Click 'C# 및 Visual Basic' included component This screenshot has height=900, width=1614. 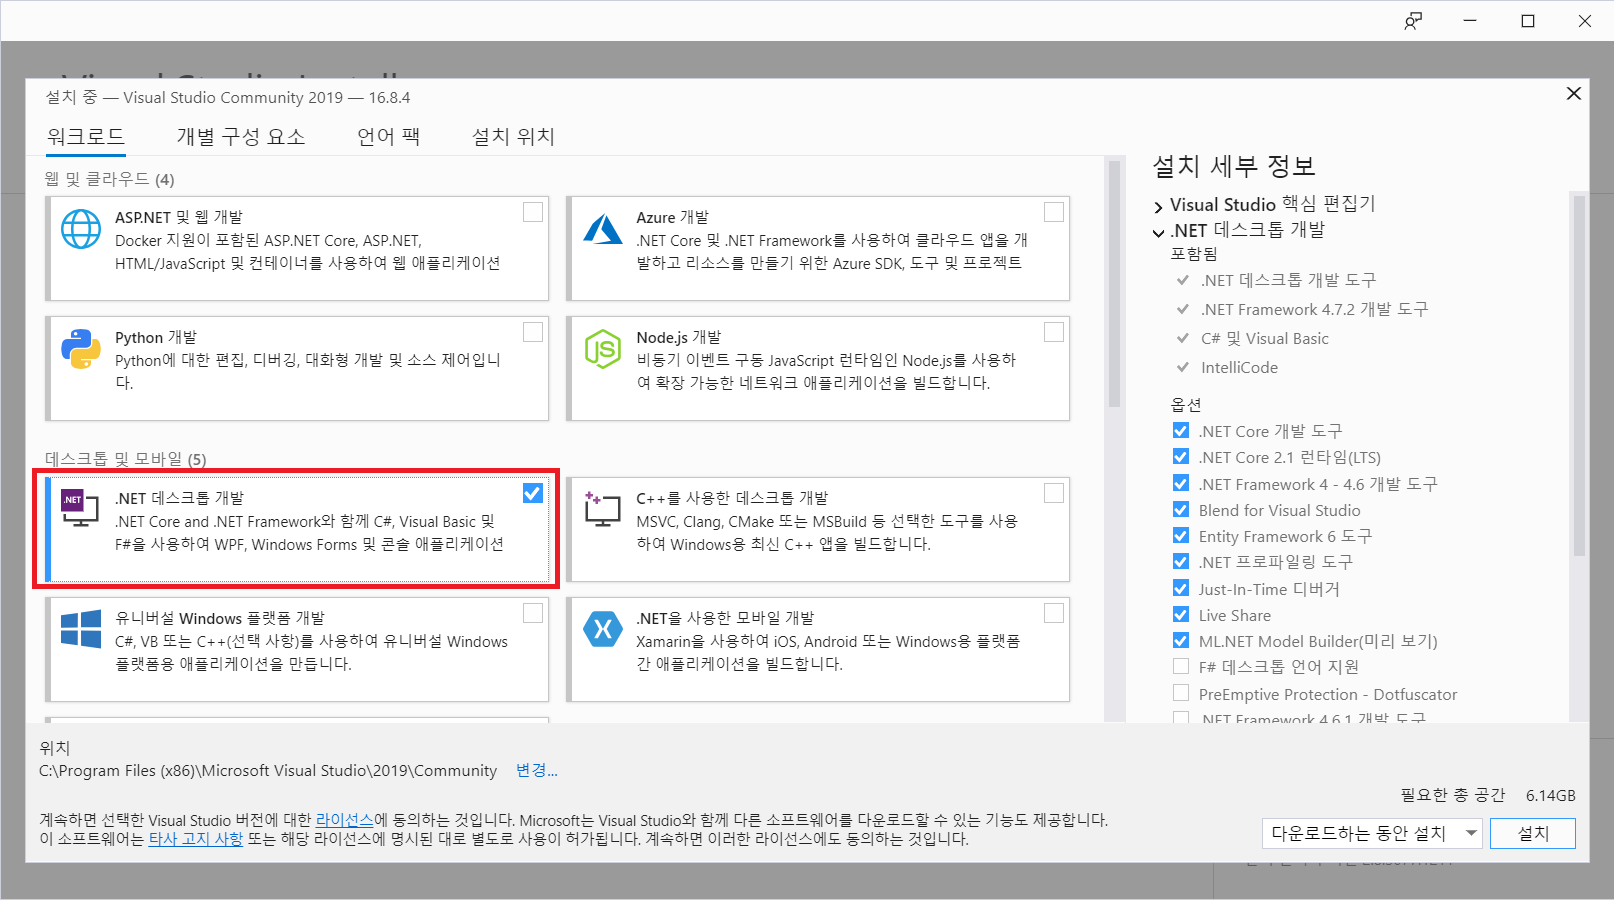(x=1265, y=338)
